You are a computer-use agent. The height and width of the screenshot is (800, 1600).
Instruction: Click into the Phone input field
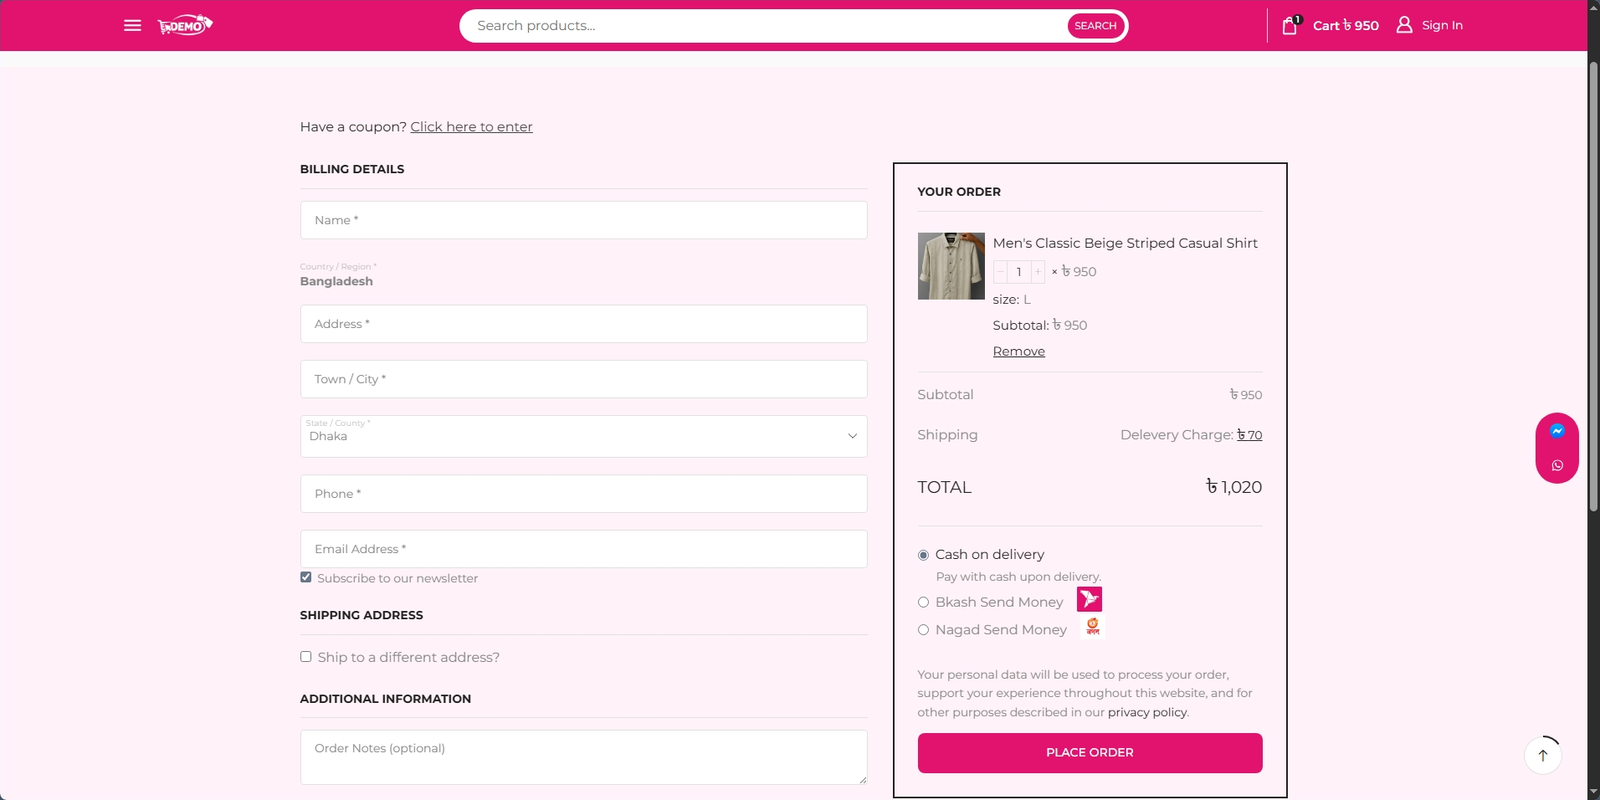pyautogui.click(x=583, y=494)
